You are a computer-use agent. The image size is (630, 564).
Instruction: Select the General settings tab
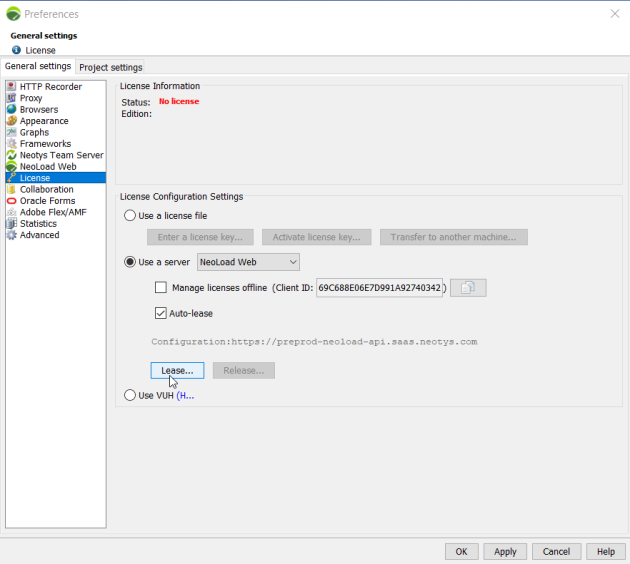pyautogui.click(x=38, y=67)
